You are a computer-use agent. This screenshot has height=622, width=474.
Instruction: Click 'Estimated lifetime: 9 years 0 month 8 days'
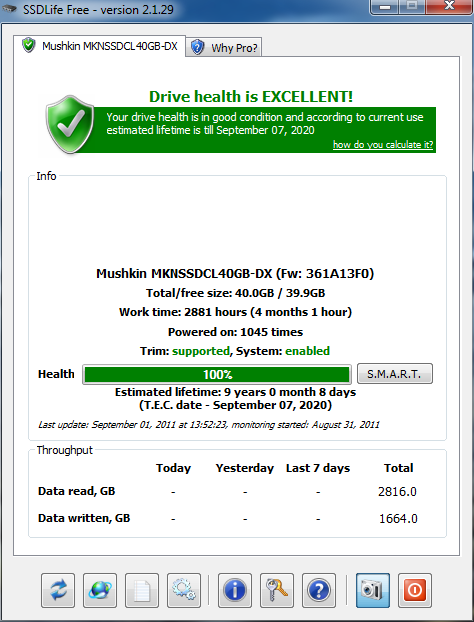click(x=235, y=392)
